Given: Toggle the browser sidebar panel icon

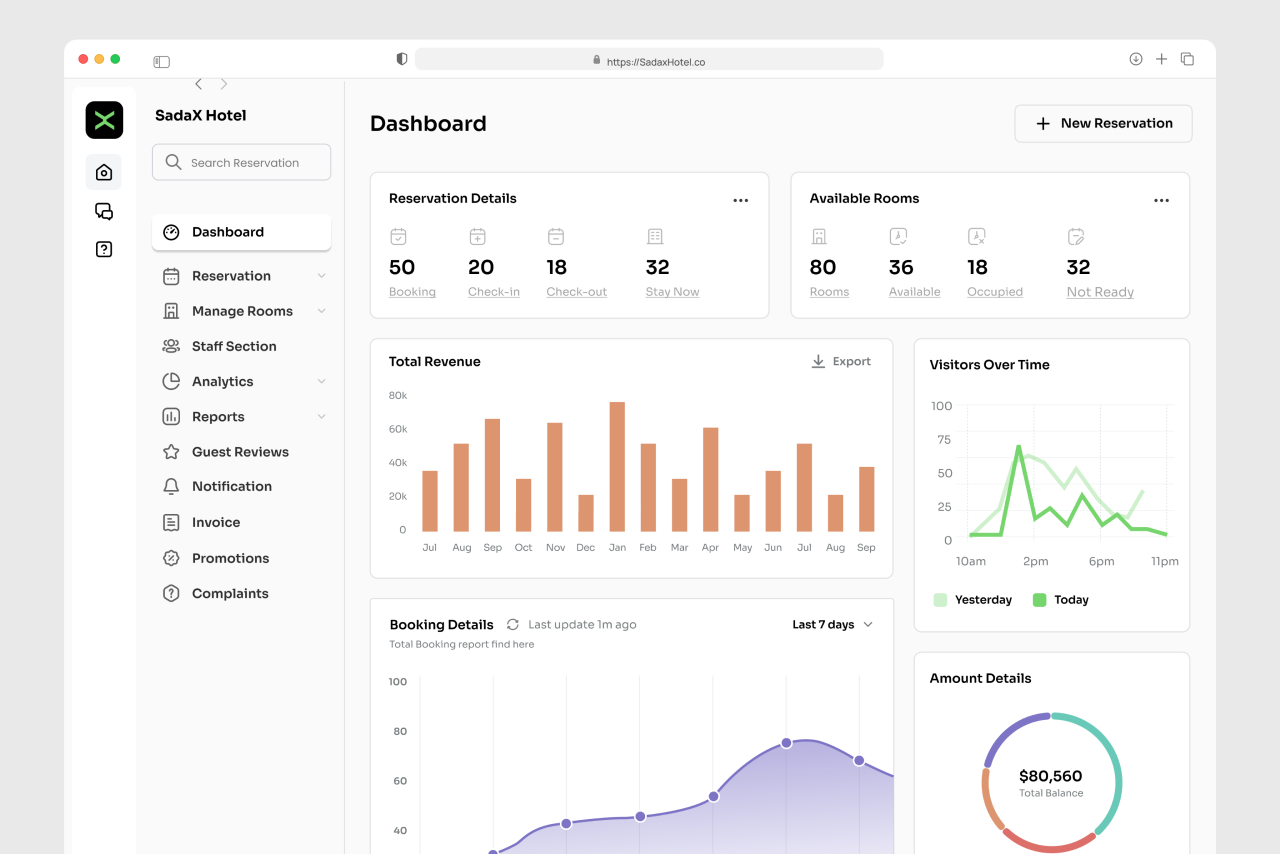Looking at the screenshot, I should (161, 61).
